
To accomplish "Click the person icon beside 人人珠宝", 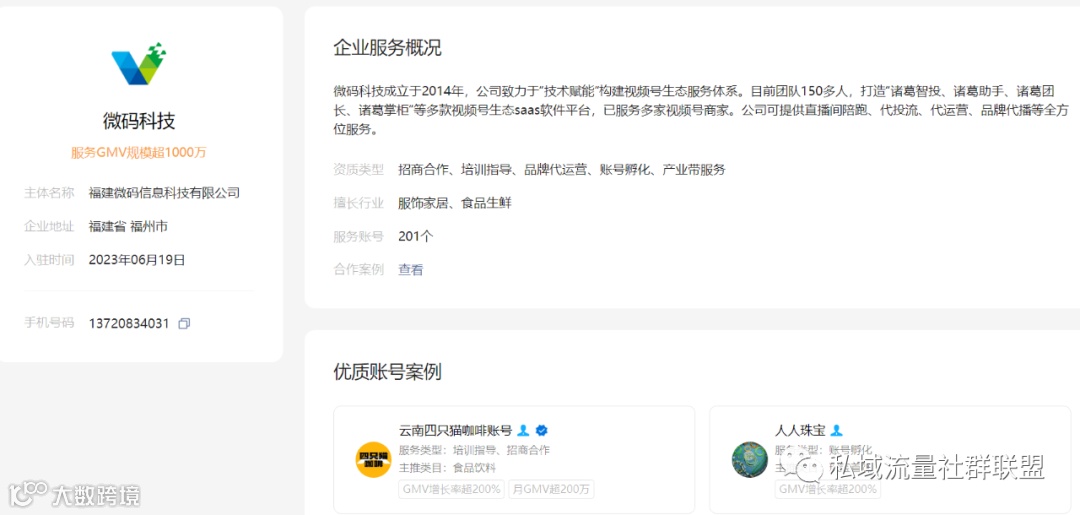I will tap(836, 430).
